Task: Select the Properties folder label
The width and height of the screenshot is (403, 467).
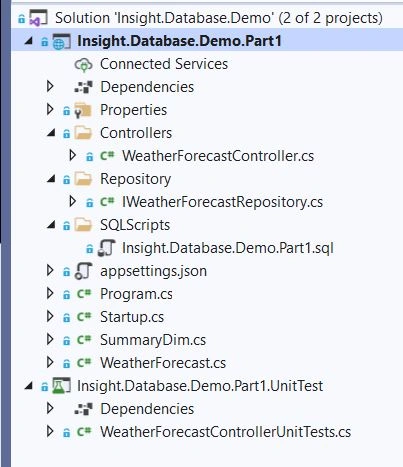Action: click(x=133, y=110)
